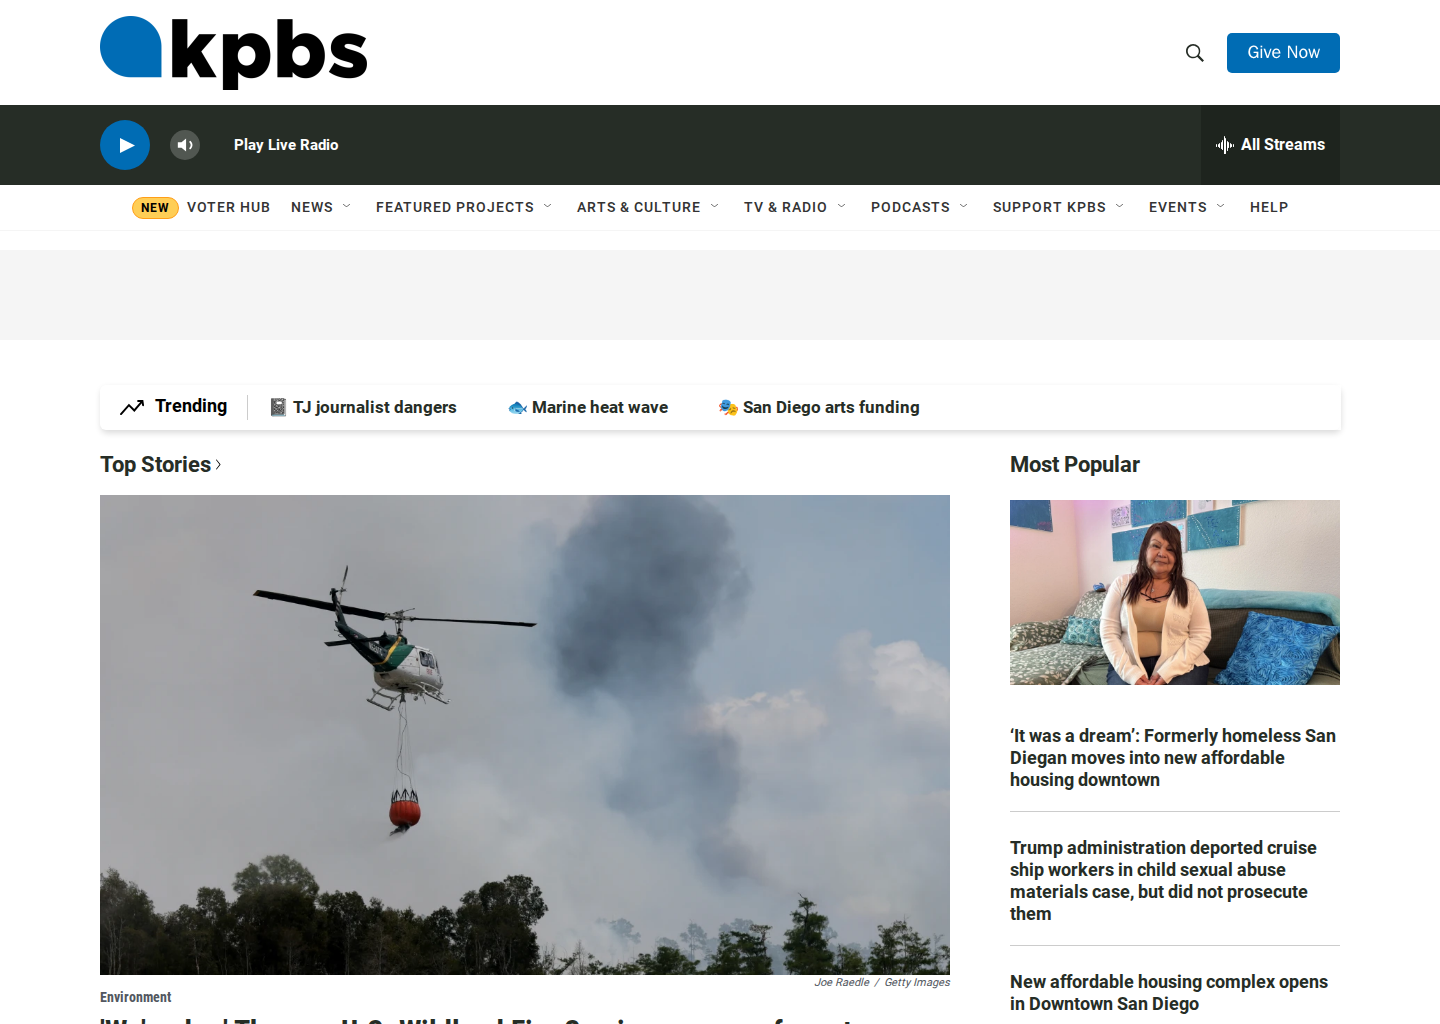The width and height of the screenshot is (1440, 1024).
Task: Open Marine heat wave fish topic
Action: coord(588,407)
